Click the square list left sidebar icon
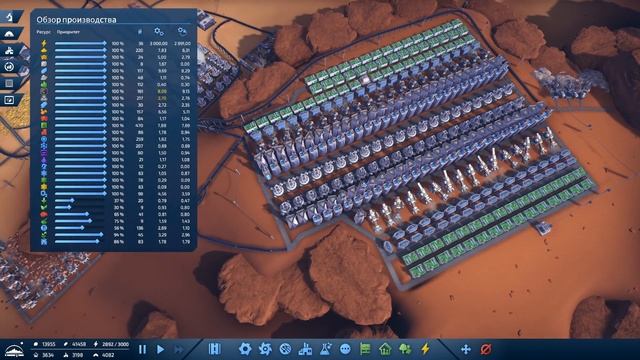 pos(10,84)
